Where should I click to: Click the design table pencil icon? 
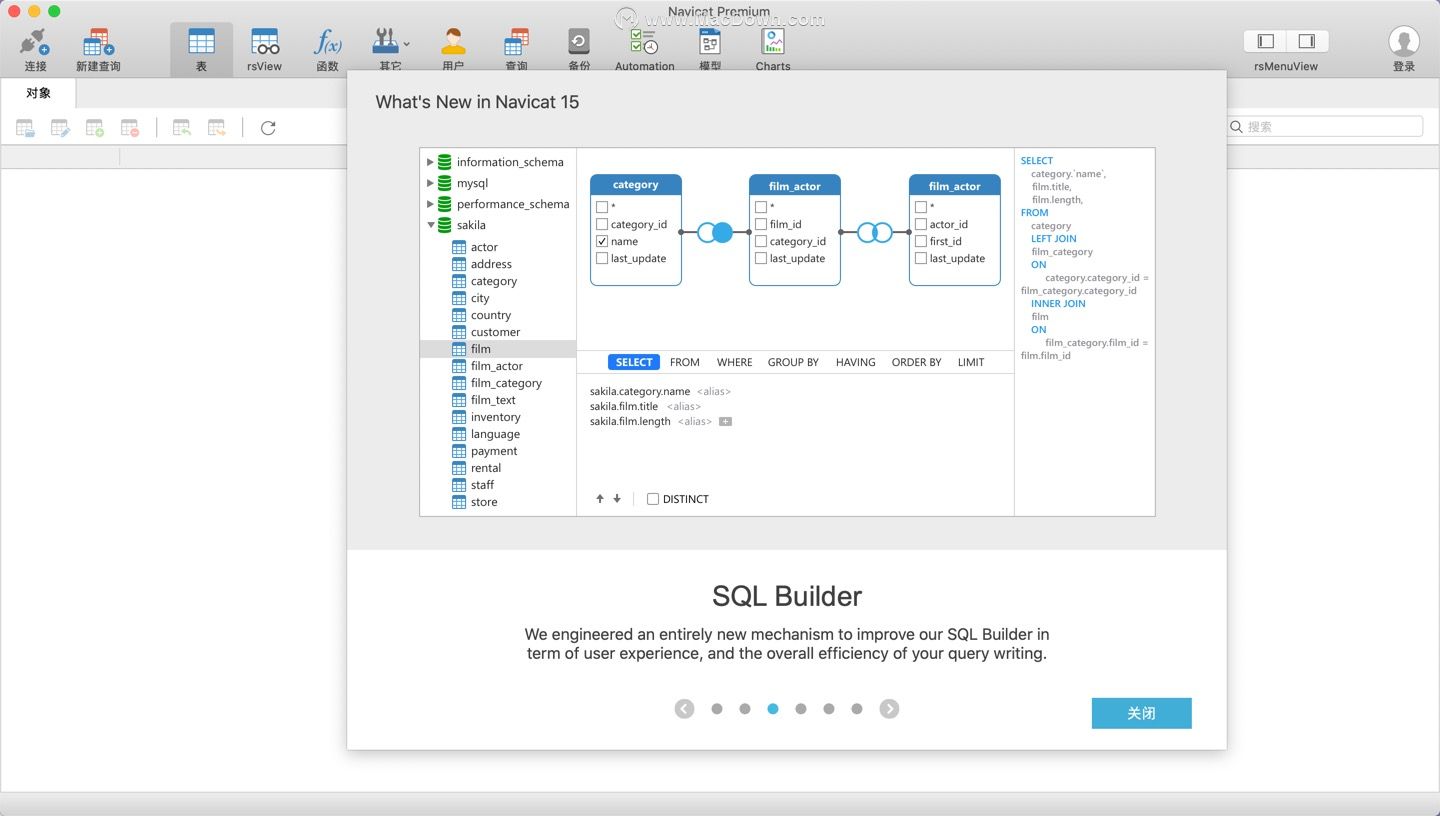[x=61, y=128]
